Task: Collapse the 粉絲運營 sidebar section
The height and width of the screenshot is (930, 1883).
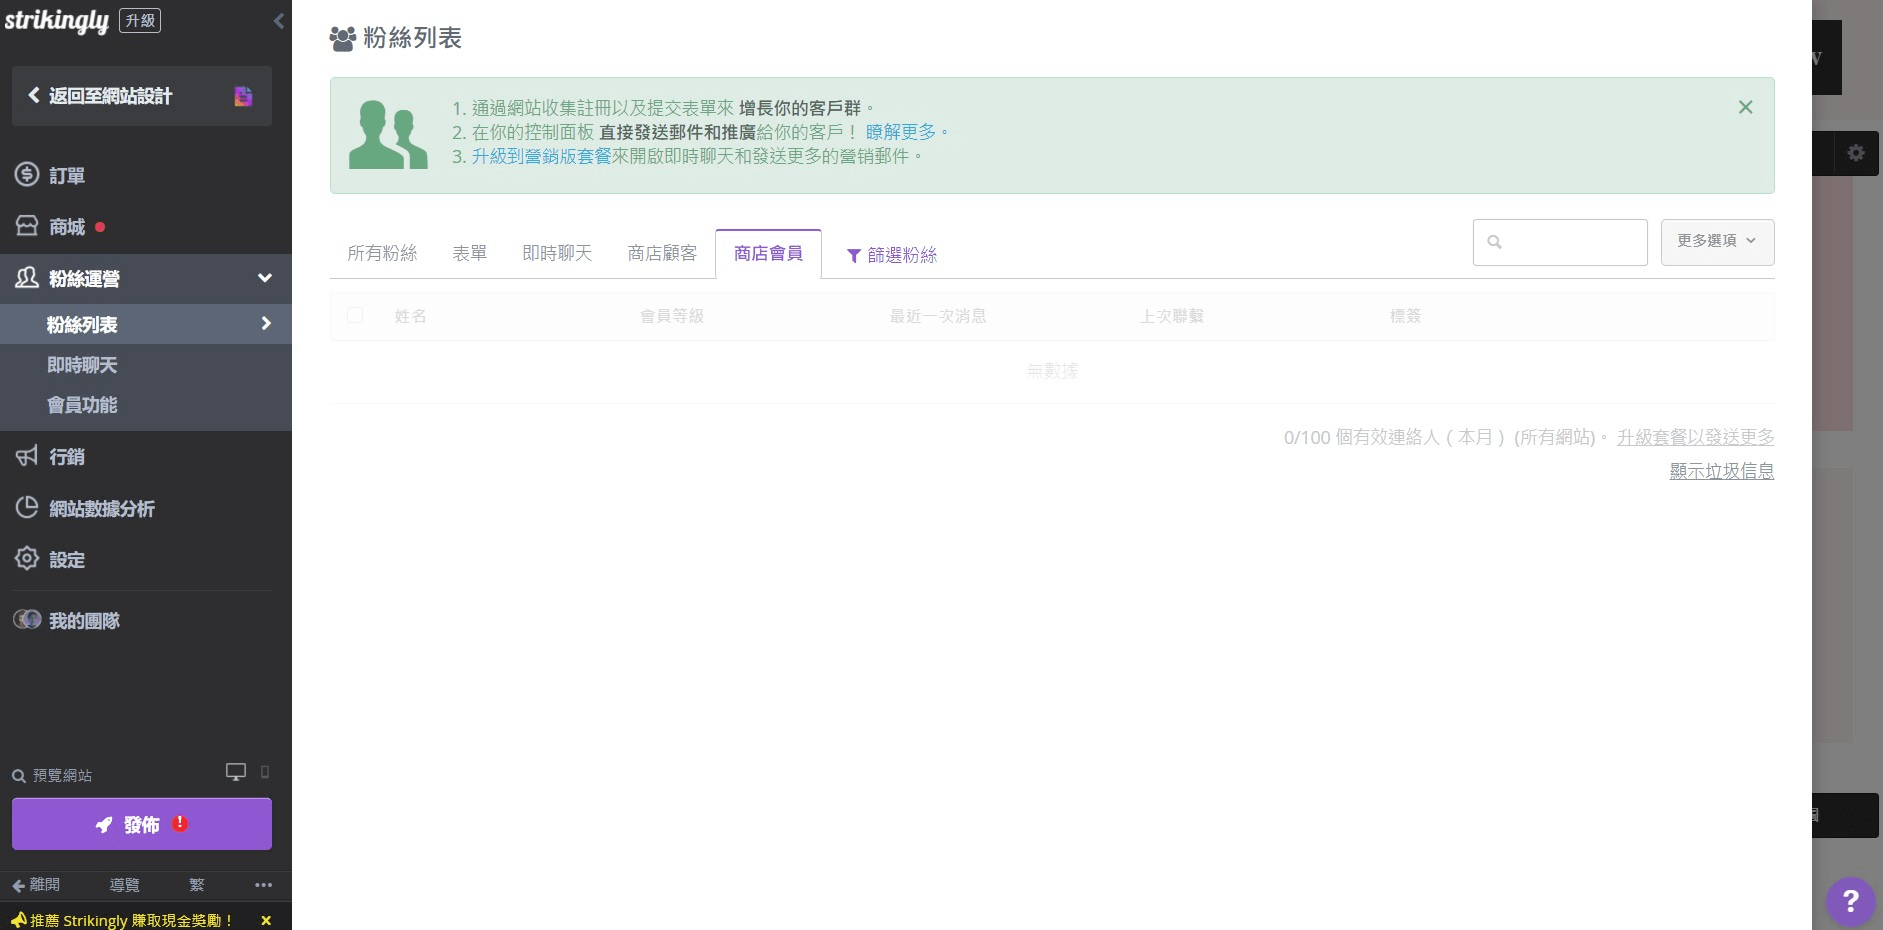Action: pos(264,278)
